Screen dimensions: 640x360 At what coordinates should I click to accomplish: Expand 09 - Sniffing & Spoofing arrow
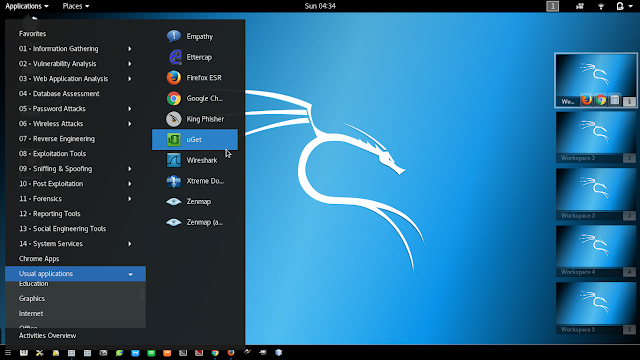[x=130, y=169]
